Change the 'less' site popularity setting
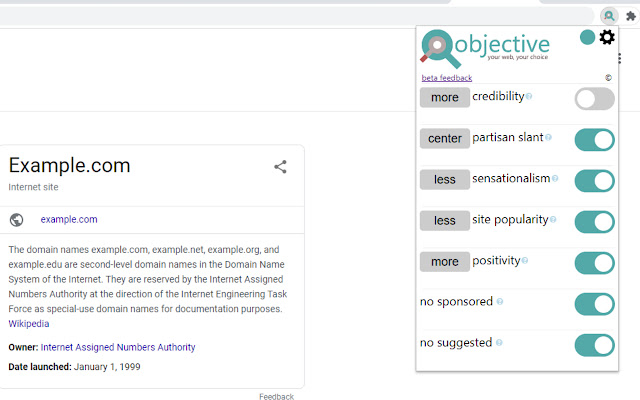 pos(444,220)
